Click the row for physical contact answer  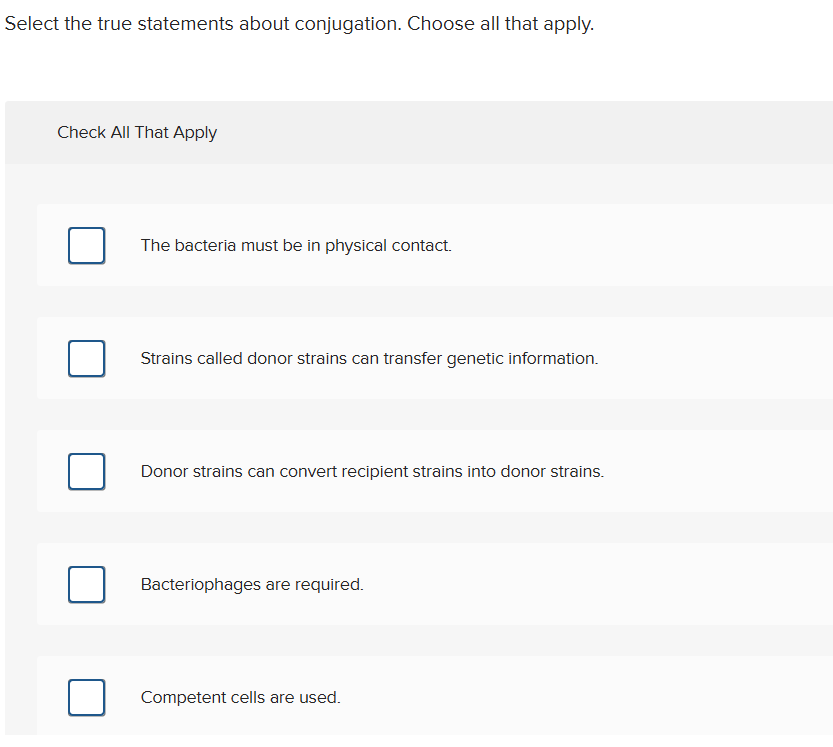[430, 245]
